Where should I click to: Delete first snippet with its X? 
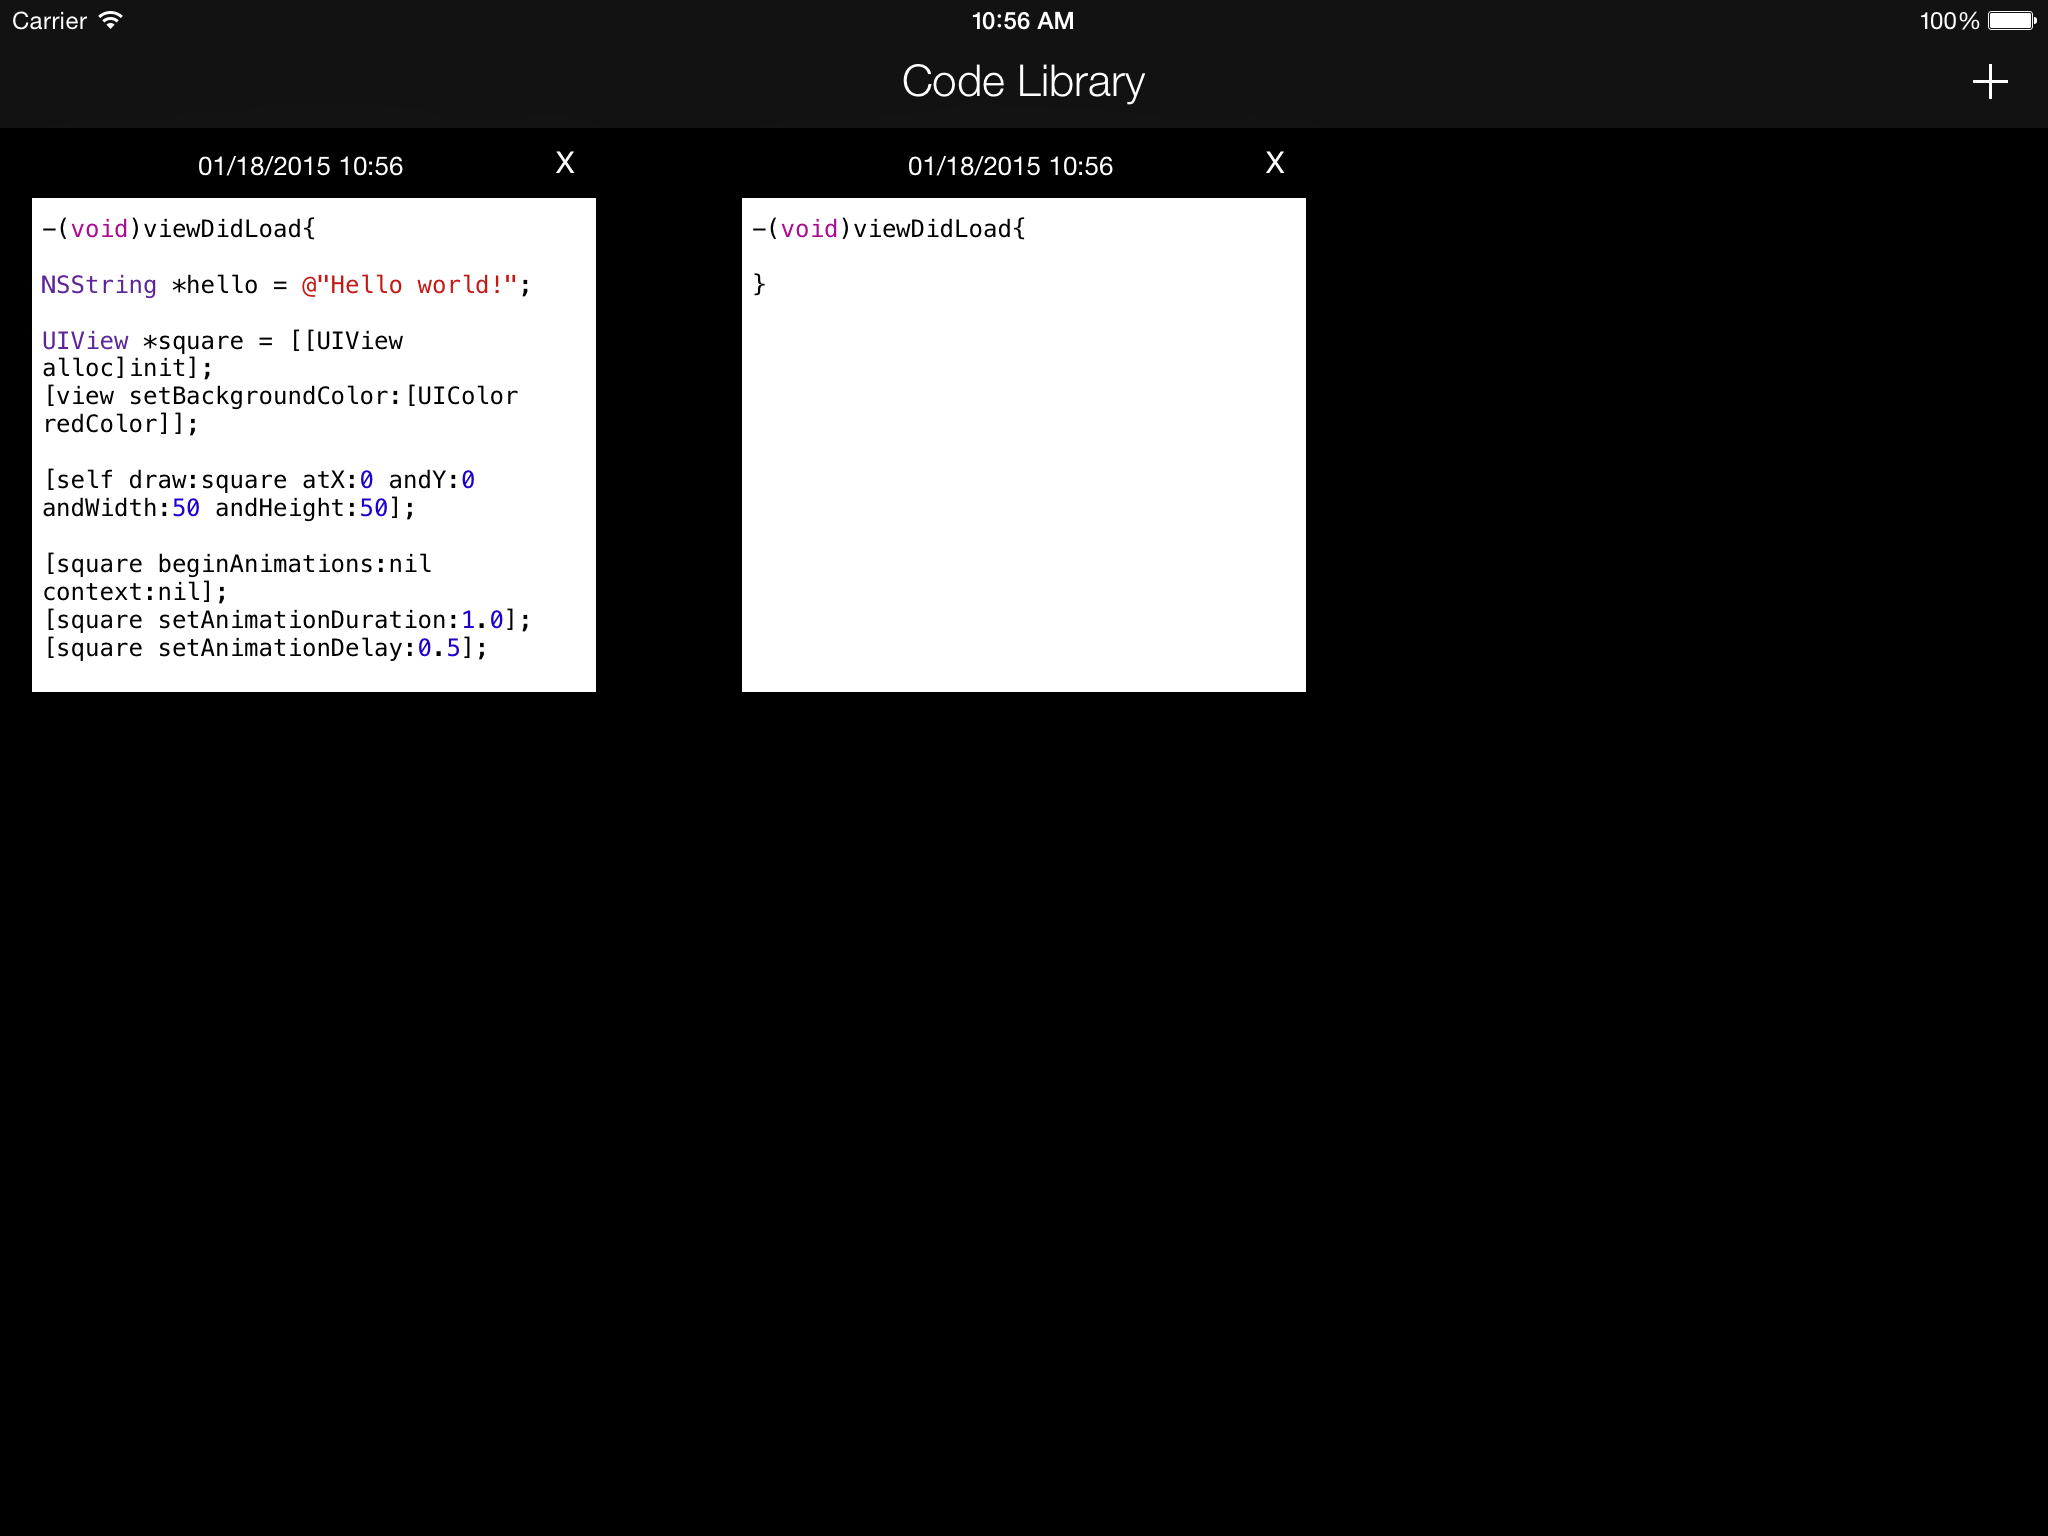pyautogui.click(x=565, y=163)
